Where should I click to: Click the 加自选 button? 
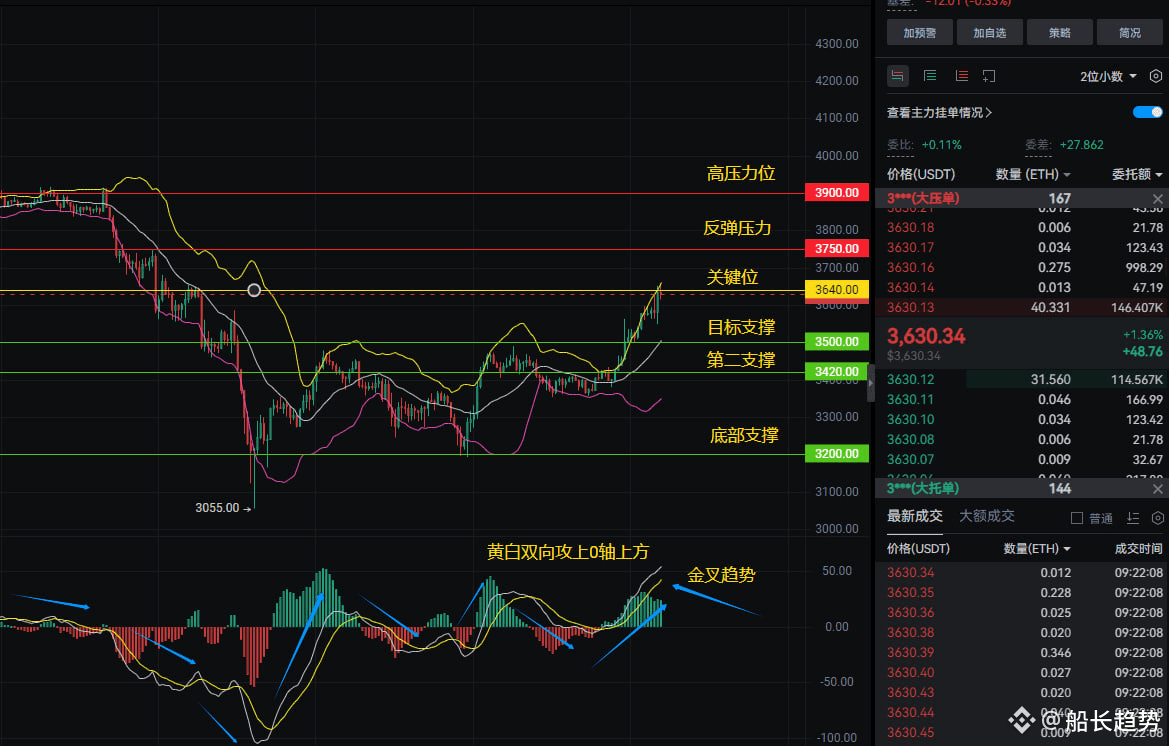click(989, 33)
